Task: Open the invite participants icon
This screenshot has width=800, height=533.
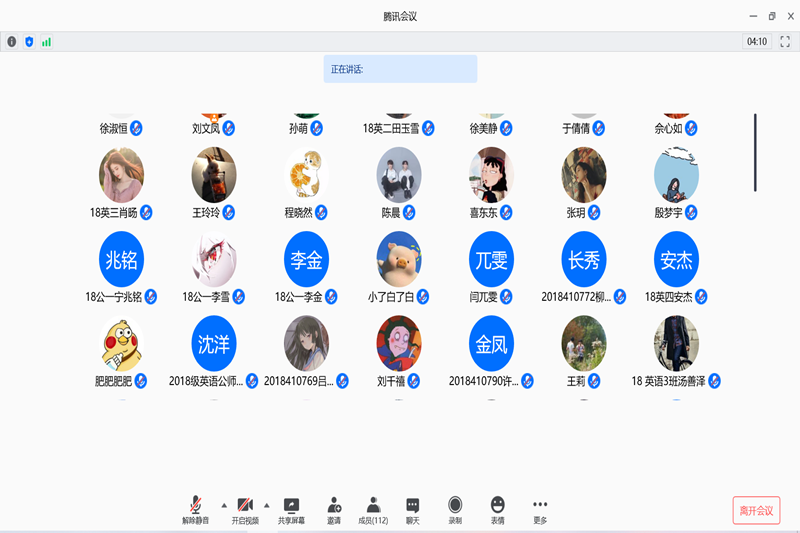Action: point(333,510)
